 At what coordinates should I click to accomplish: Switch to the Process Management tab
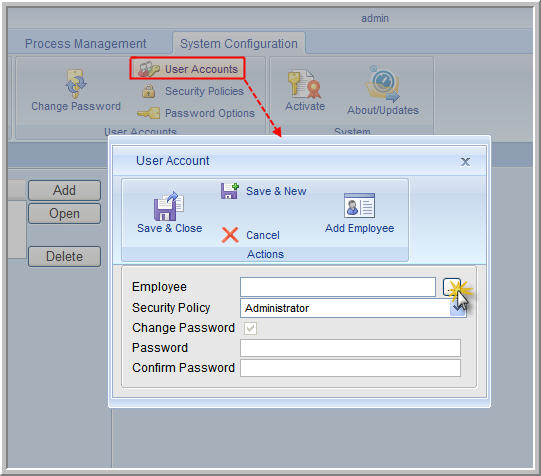pyautogui.click(x=86, y=44)
